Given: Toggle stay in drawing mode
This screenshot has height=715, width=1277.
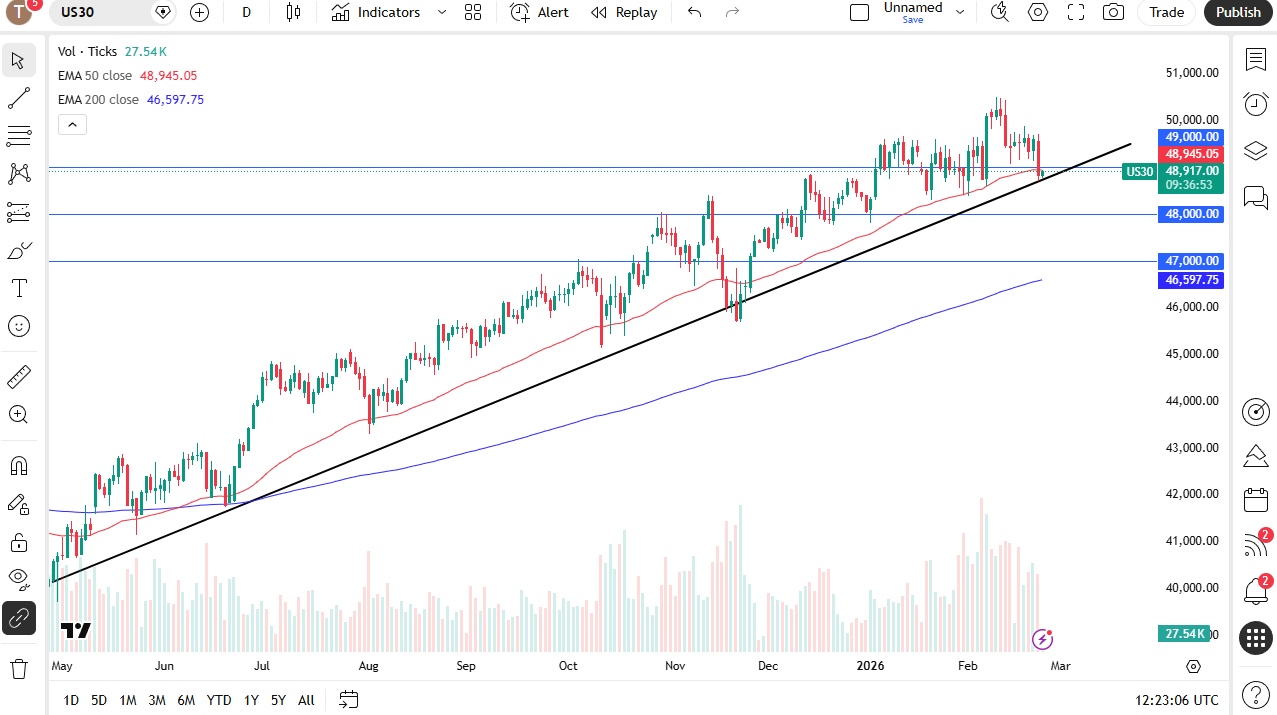Looking at the screenshot, I should tap(18, 504).
